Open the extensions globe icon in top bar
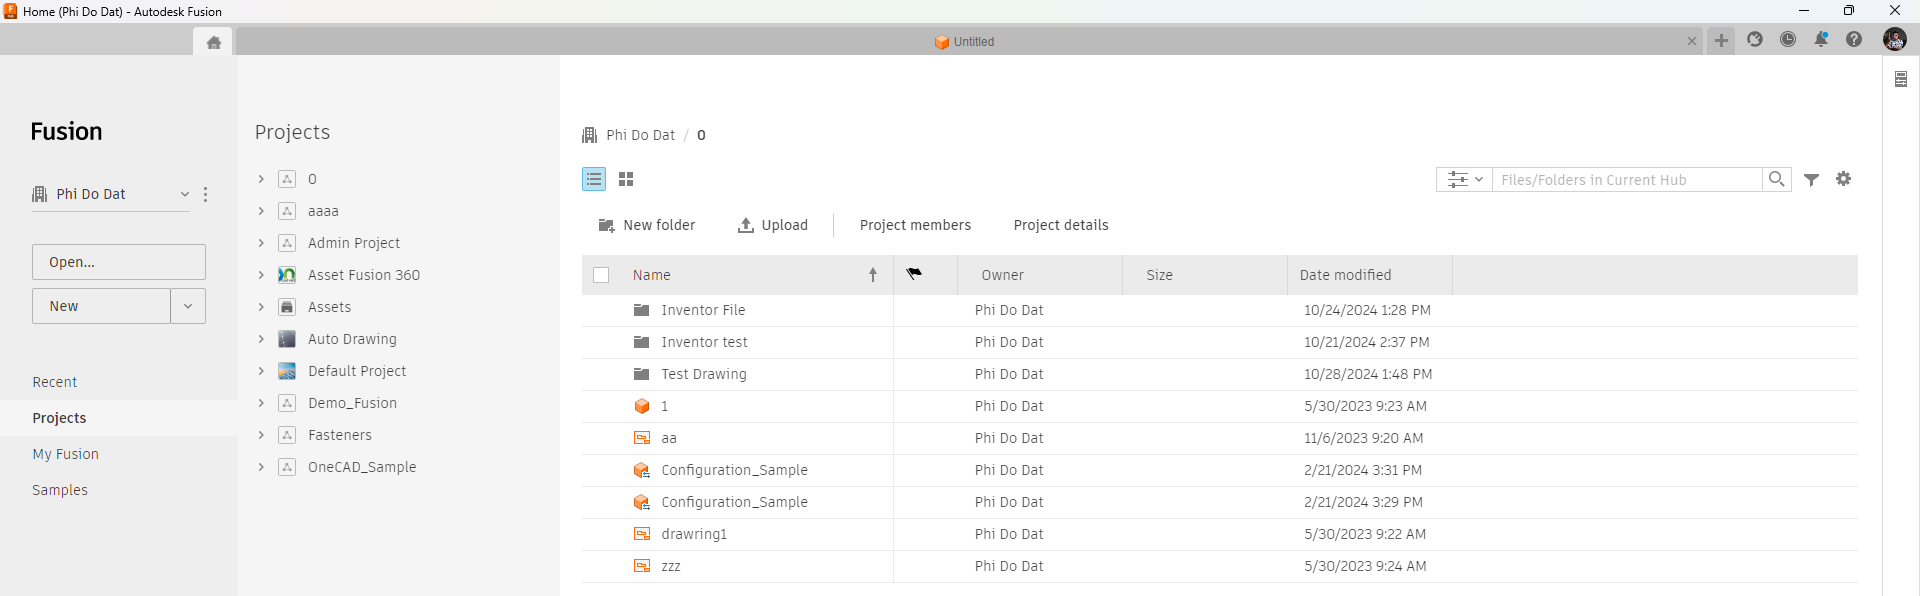 click(x=1755, y=39)
